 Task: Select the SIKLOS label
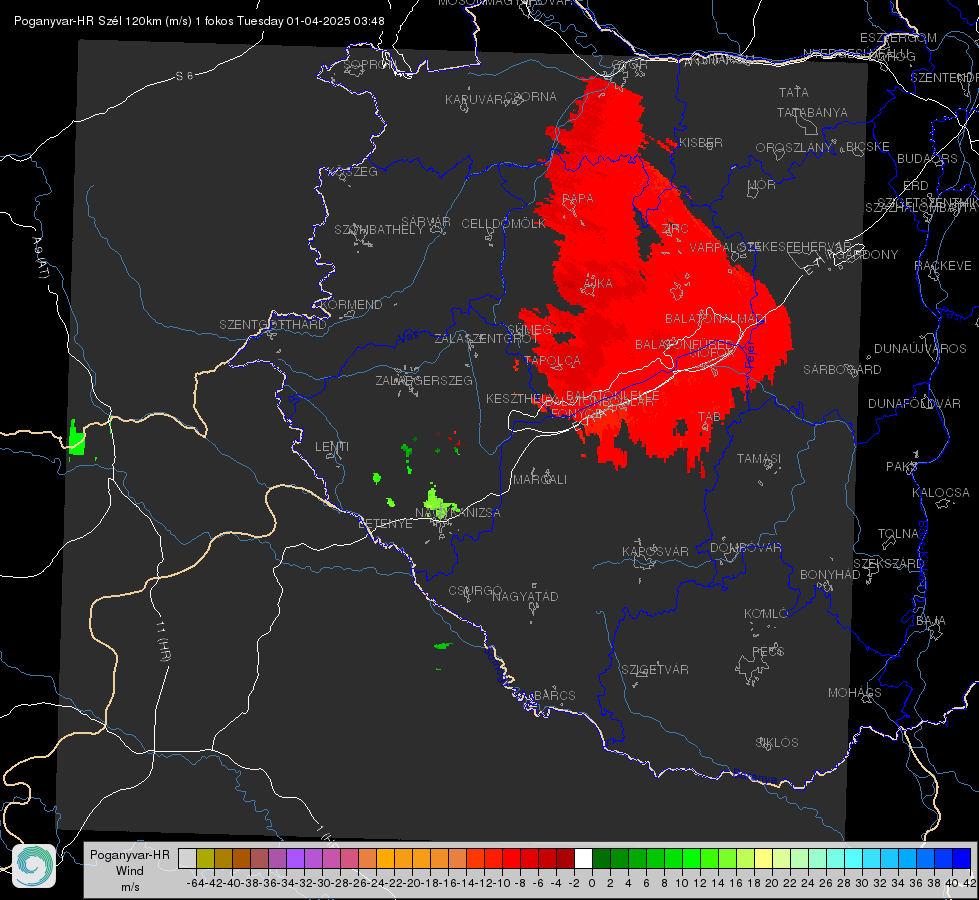[x=777, y=742]
